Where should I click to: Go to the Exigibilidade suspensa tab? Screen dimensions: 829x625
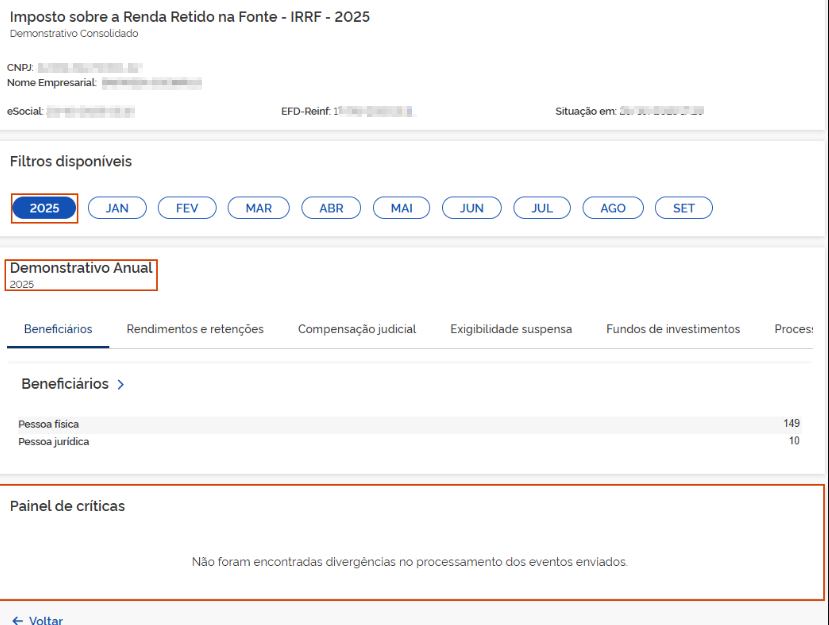tap(511, 329)
